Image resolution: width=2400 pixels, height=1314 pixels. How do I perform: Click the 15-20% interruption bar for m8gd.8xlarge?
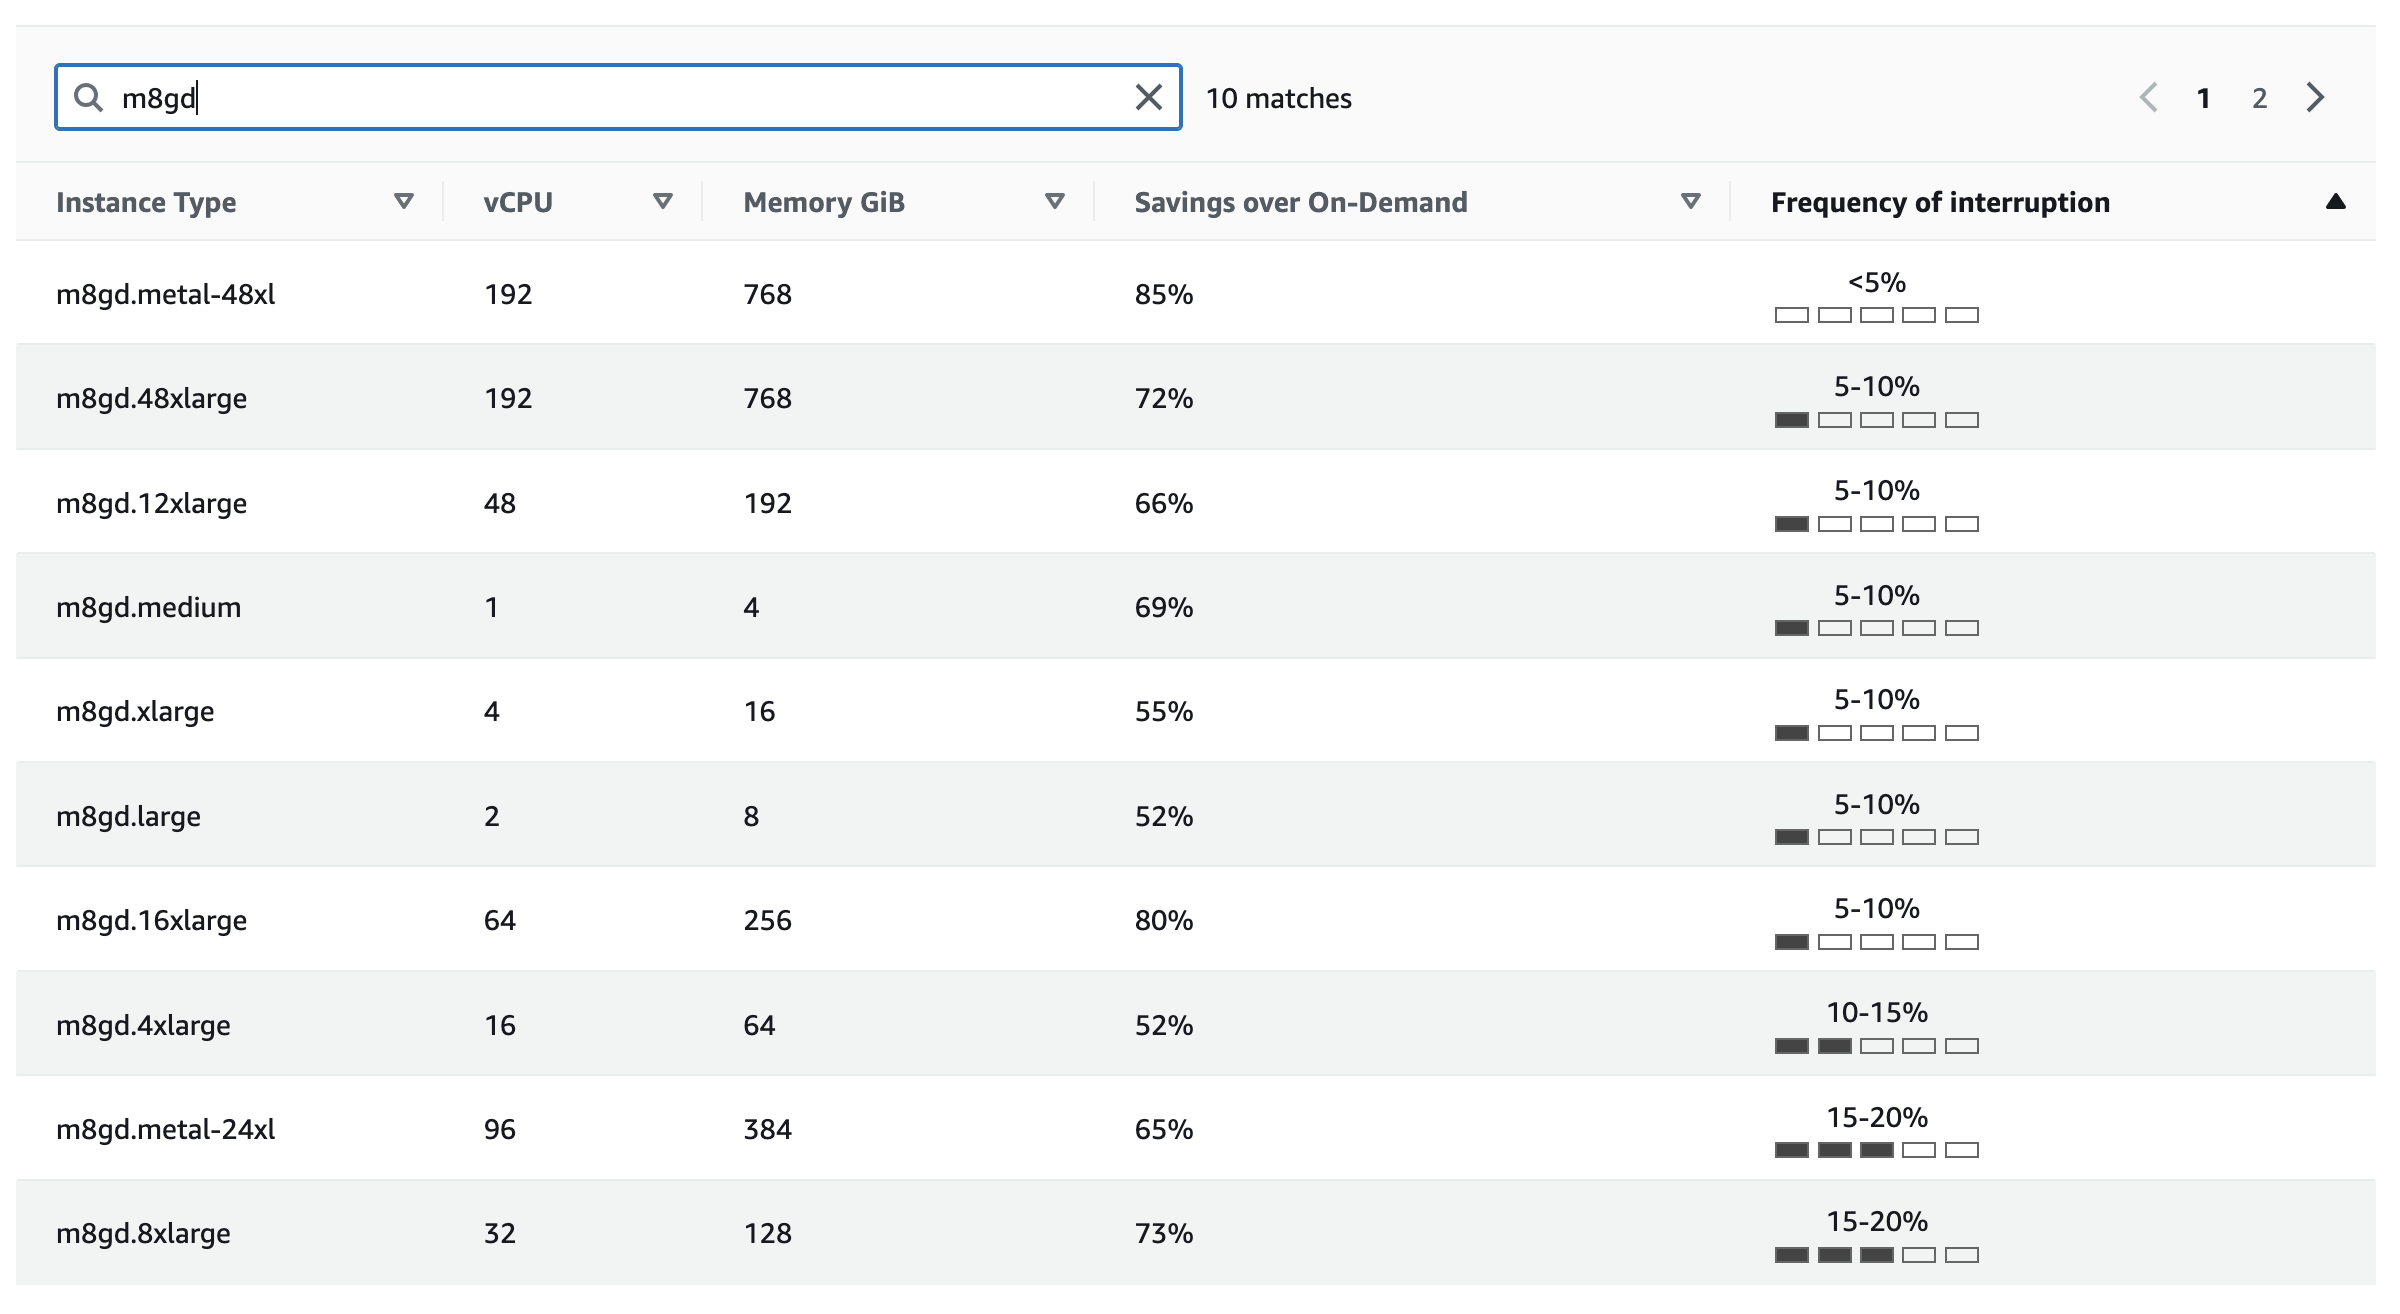[1877, 1255]
